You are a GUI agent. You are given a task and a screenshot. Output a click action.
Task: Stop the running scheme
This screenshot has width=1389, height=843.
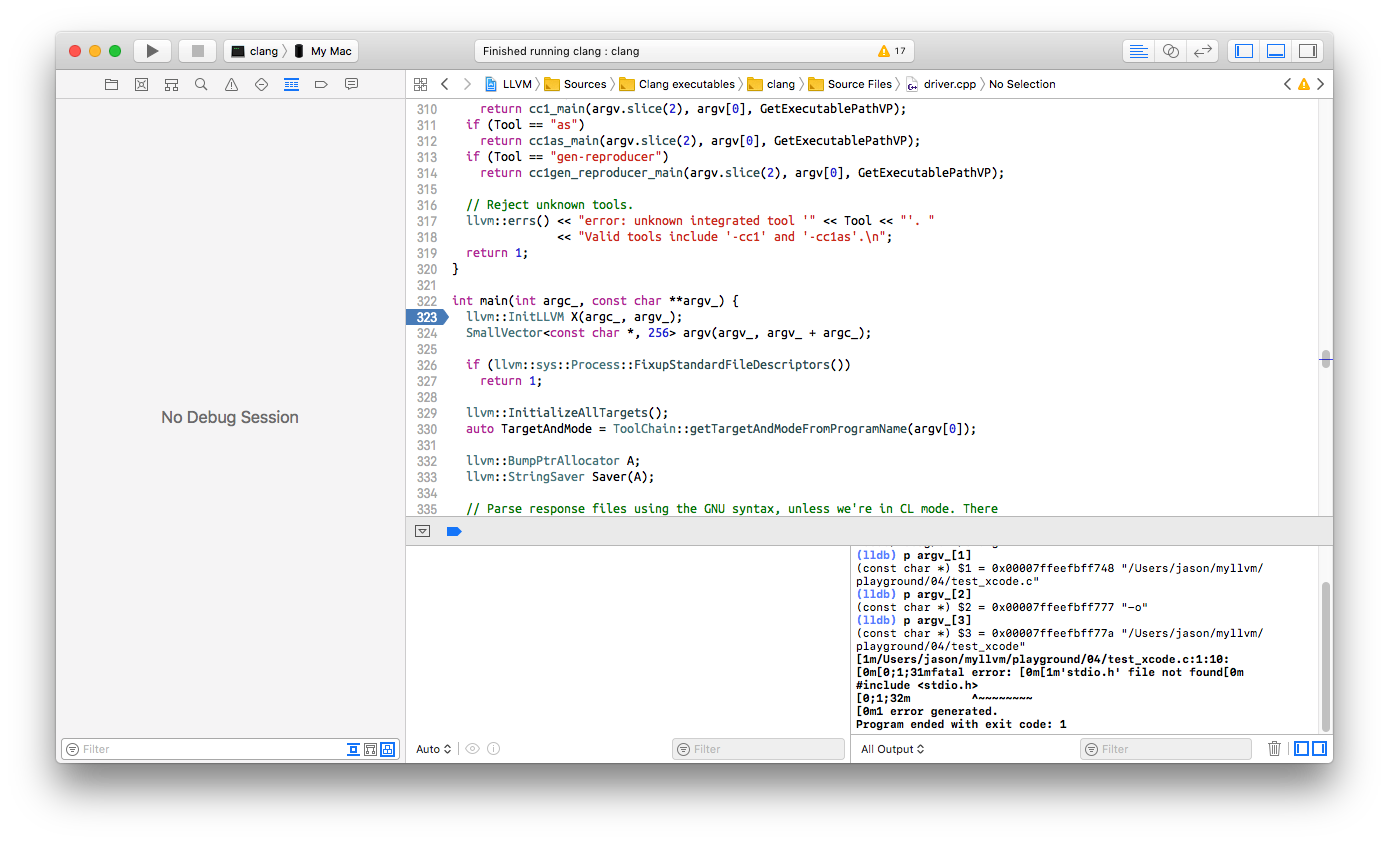click(197, 51)
